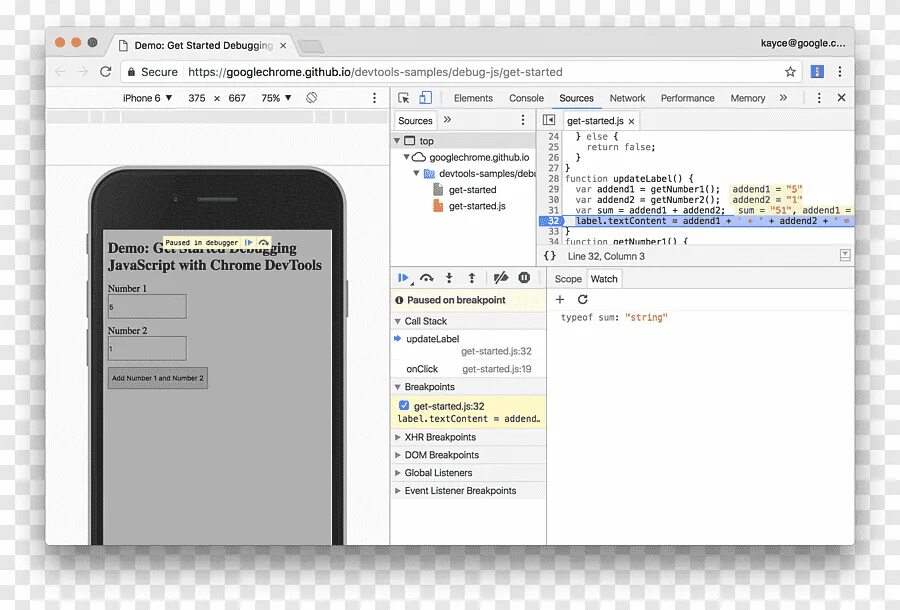Go forward in browser history
900x610 pixels.
click(x=83, y=72)
